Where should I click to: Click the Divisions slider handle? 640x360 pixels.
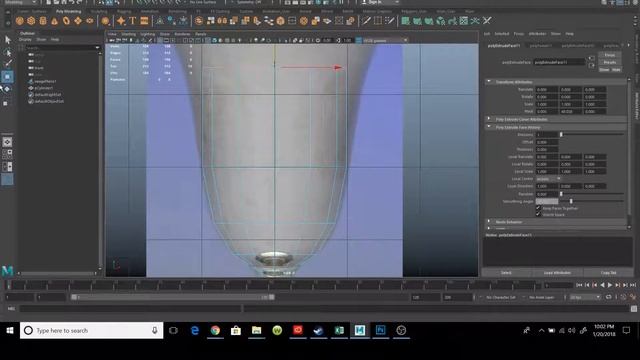tap(561, 134)
